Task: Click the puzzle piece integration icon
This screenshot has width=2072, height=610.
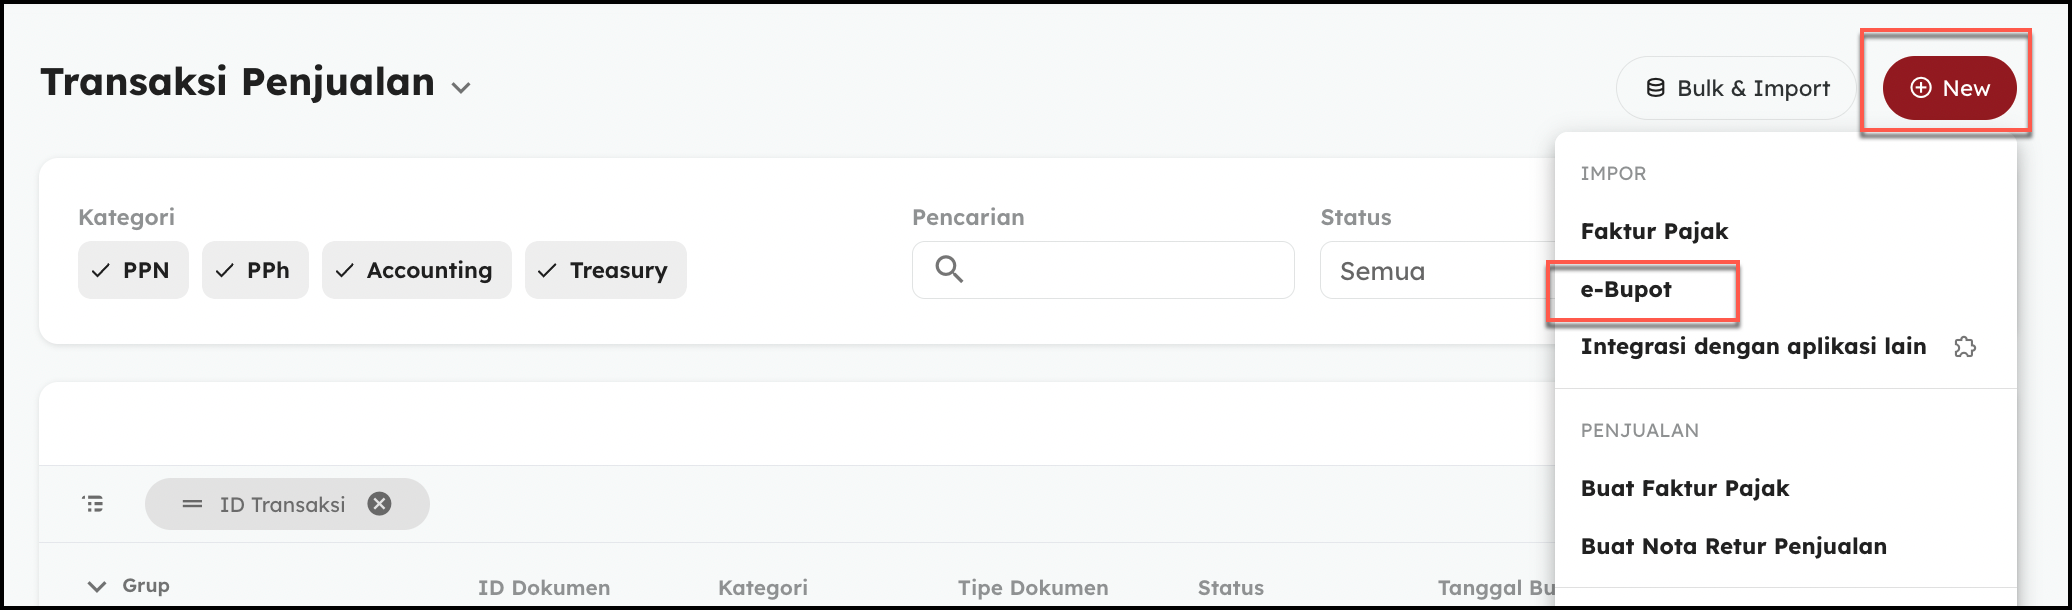Action: pyautogui.click(x=1965, y=347)
